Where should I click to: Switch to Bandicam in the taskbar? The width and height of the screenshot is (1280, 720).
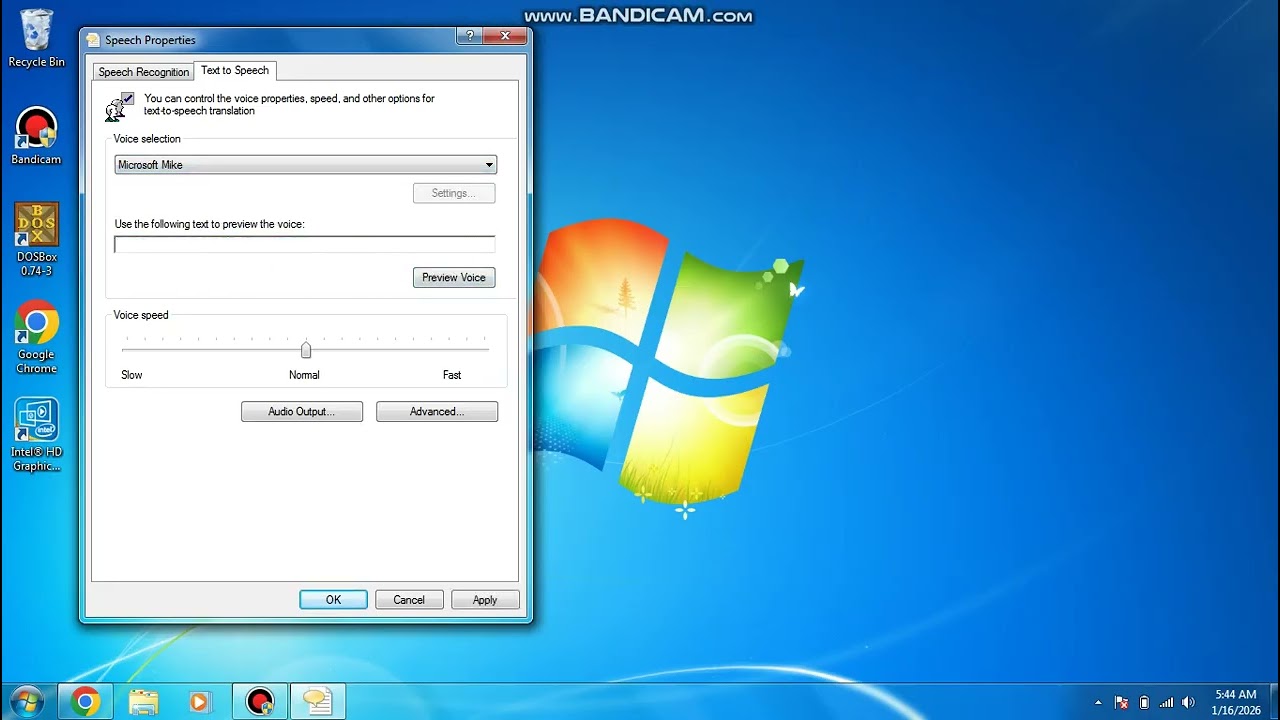[260, 702]
